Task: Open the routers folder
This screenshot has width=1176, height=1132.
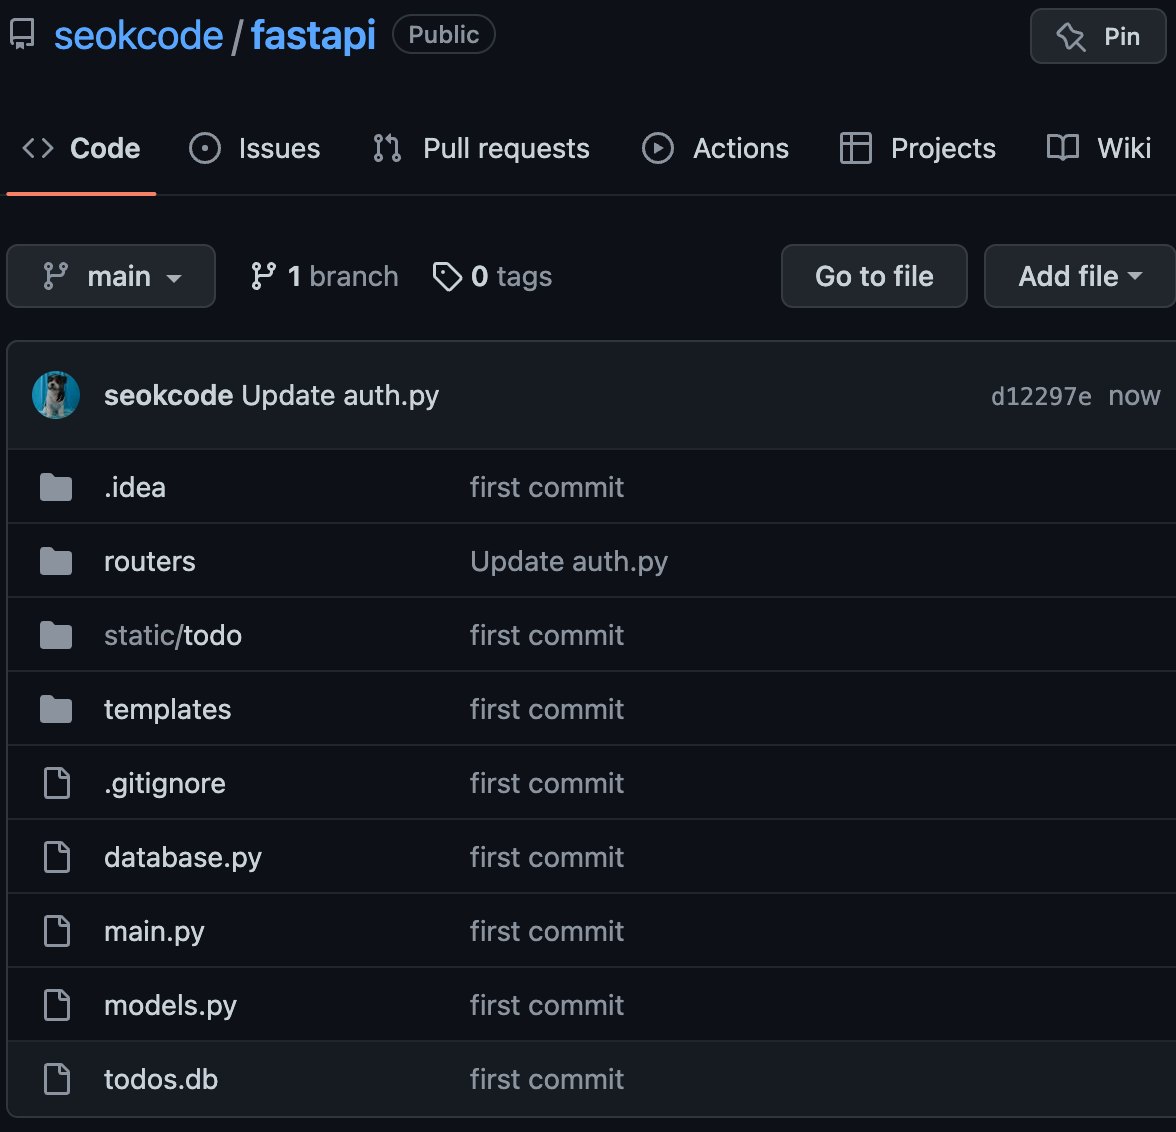Action: click(149, 561)
